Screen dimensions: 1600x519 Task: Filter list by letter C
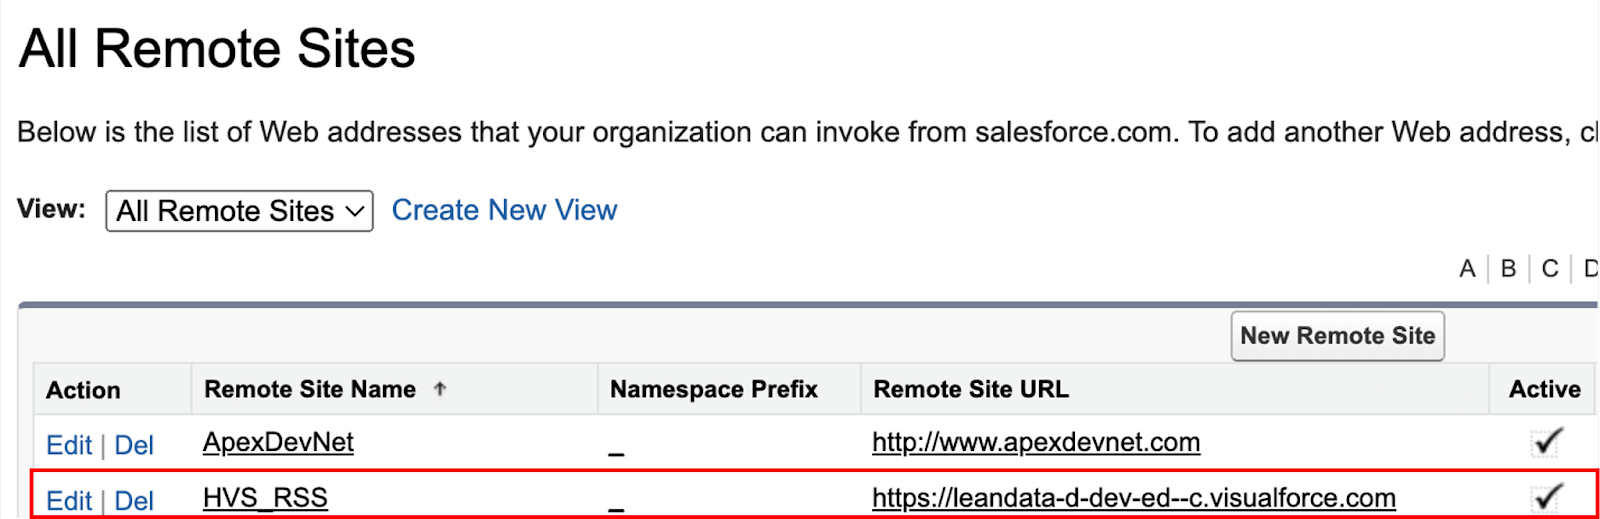tap(1550, 268)
